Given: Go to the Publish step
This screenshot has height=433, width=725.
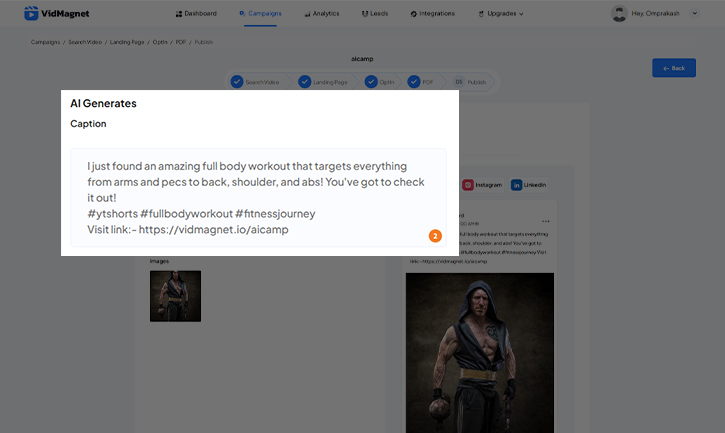Looking at the screenshot, I should pos(472,82).
